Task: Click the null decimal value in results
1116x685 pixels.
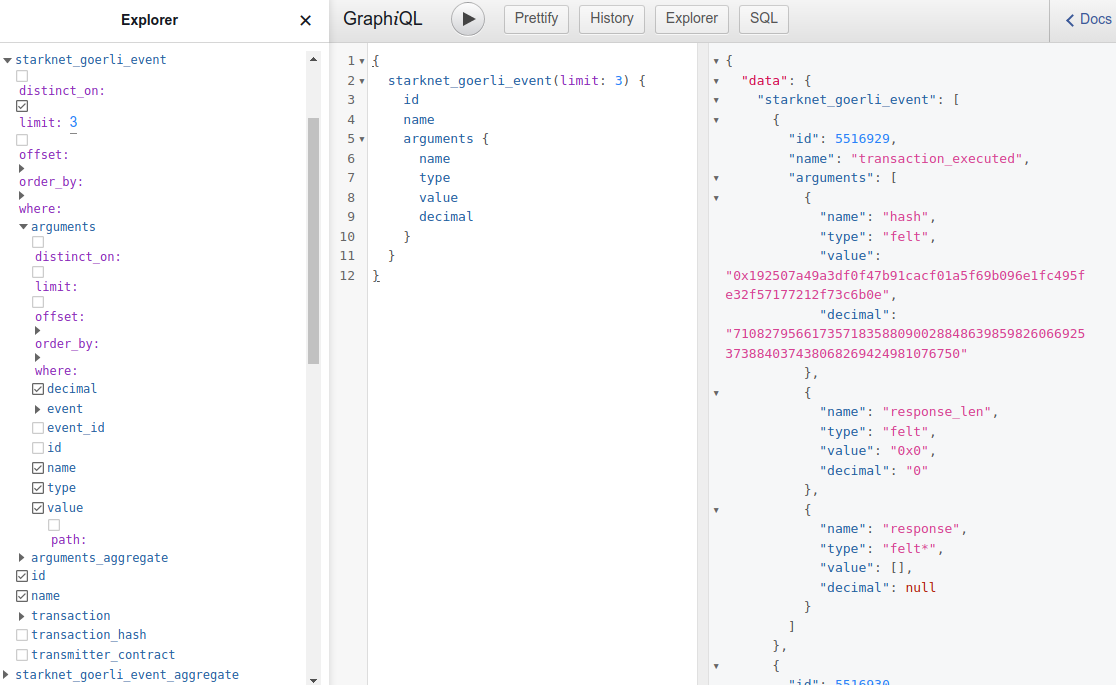Action: 920,587
